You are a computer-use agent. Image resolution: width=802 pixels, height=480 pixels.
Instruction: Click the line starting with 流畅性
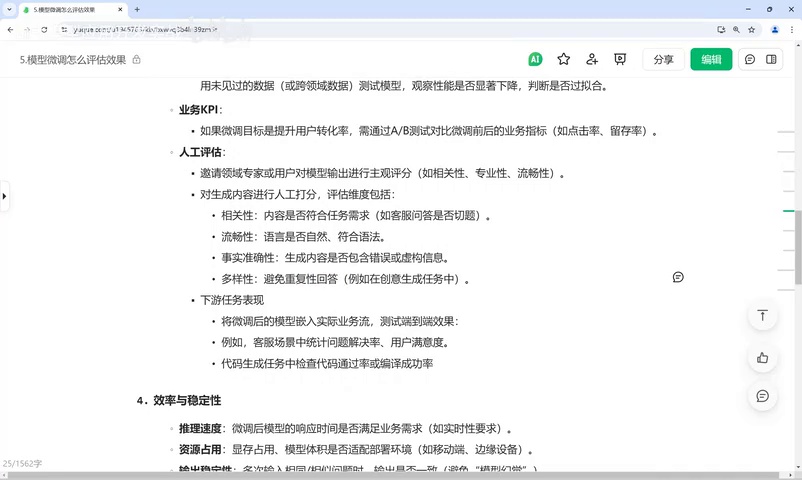pos(303,237)
